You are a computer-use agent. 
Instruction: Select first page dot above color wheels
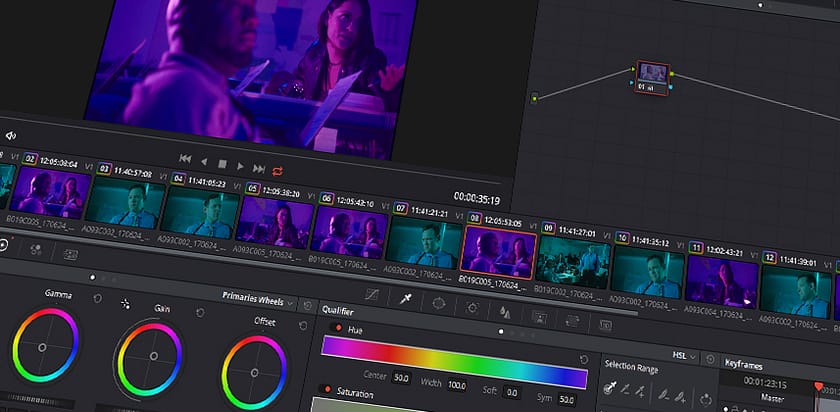(x=92, y=277)
